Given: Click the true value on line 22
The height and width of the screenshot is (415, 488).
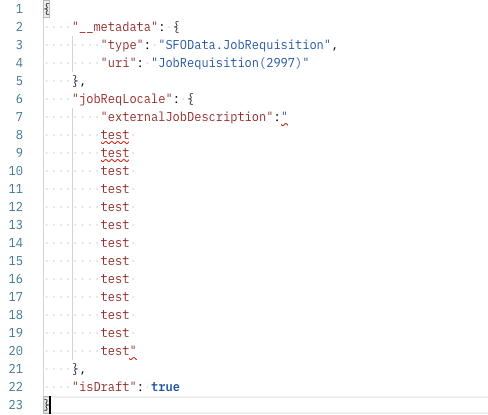Looking at the screenshot, I should click(165, 387).
